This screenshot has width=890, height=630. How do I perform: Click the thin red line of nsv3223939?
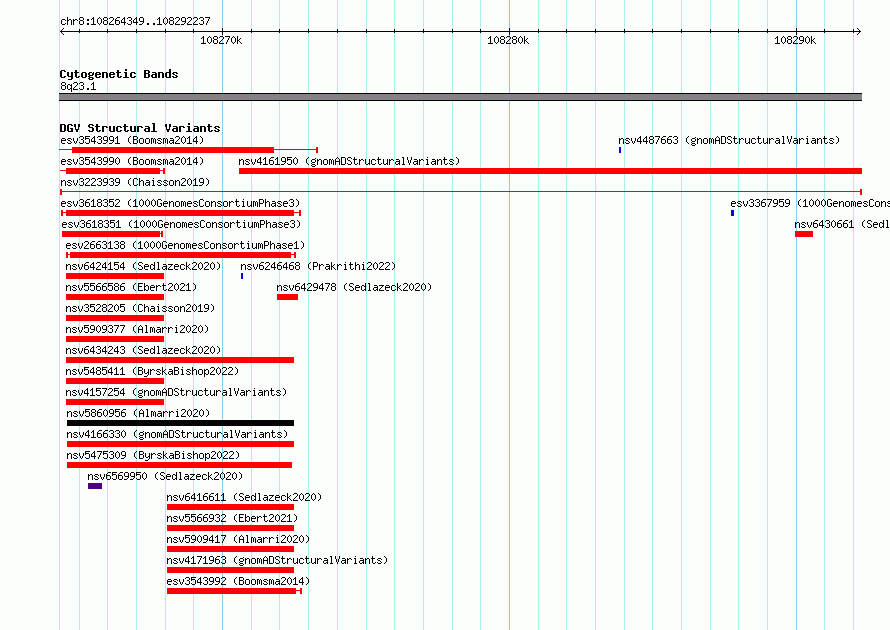pos(461,192)
